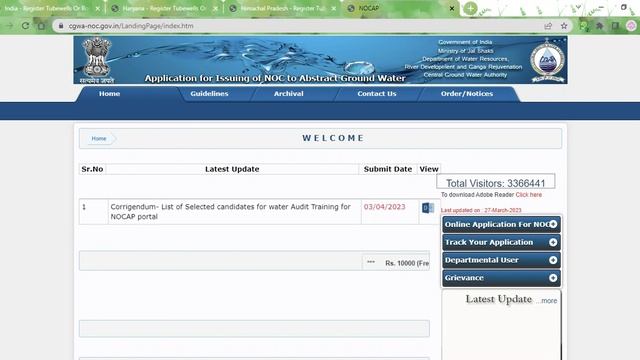The image size is (640, 360).
Task: Maximize the browser window
Action: pos(623,7)
